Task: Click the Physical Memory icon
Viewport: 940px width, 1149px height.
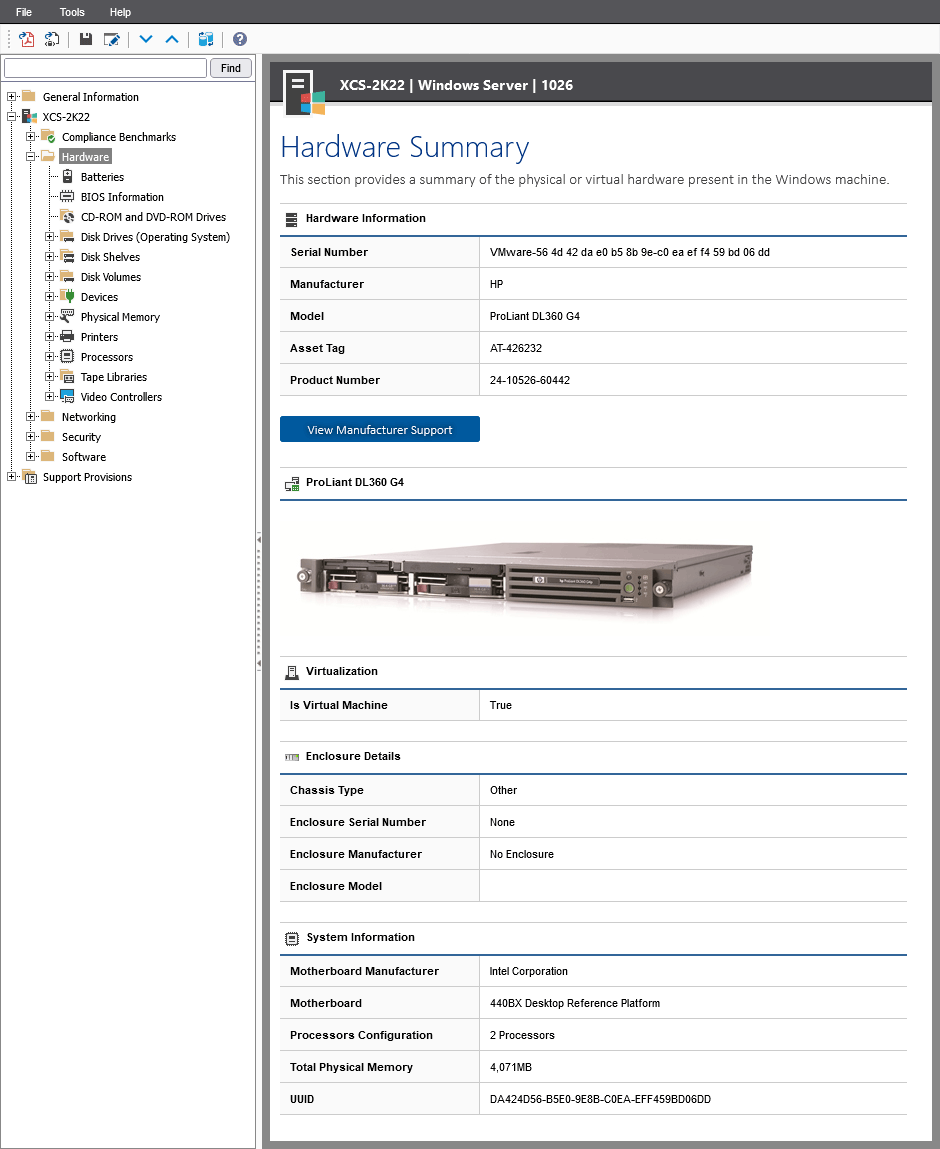Action: pos(67,316)
